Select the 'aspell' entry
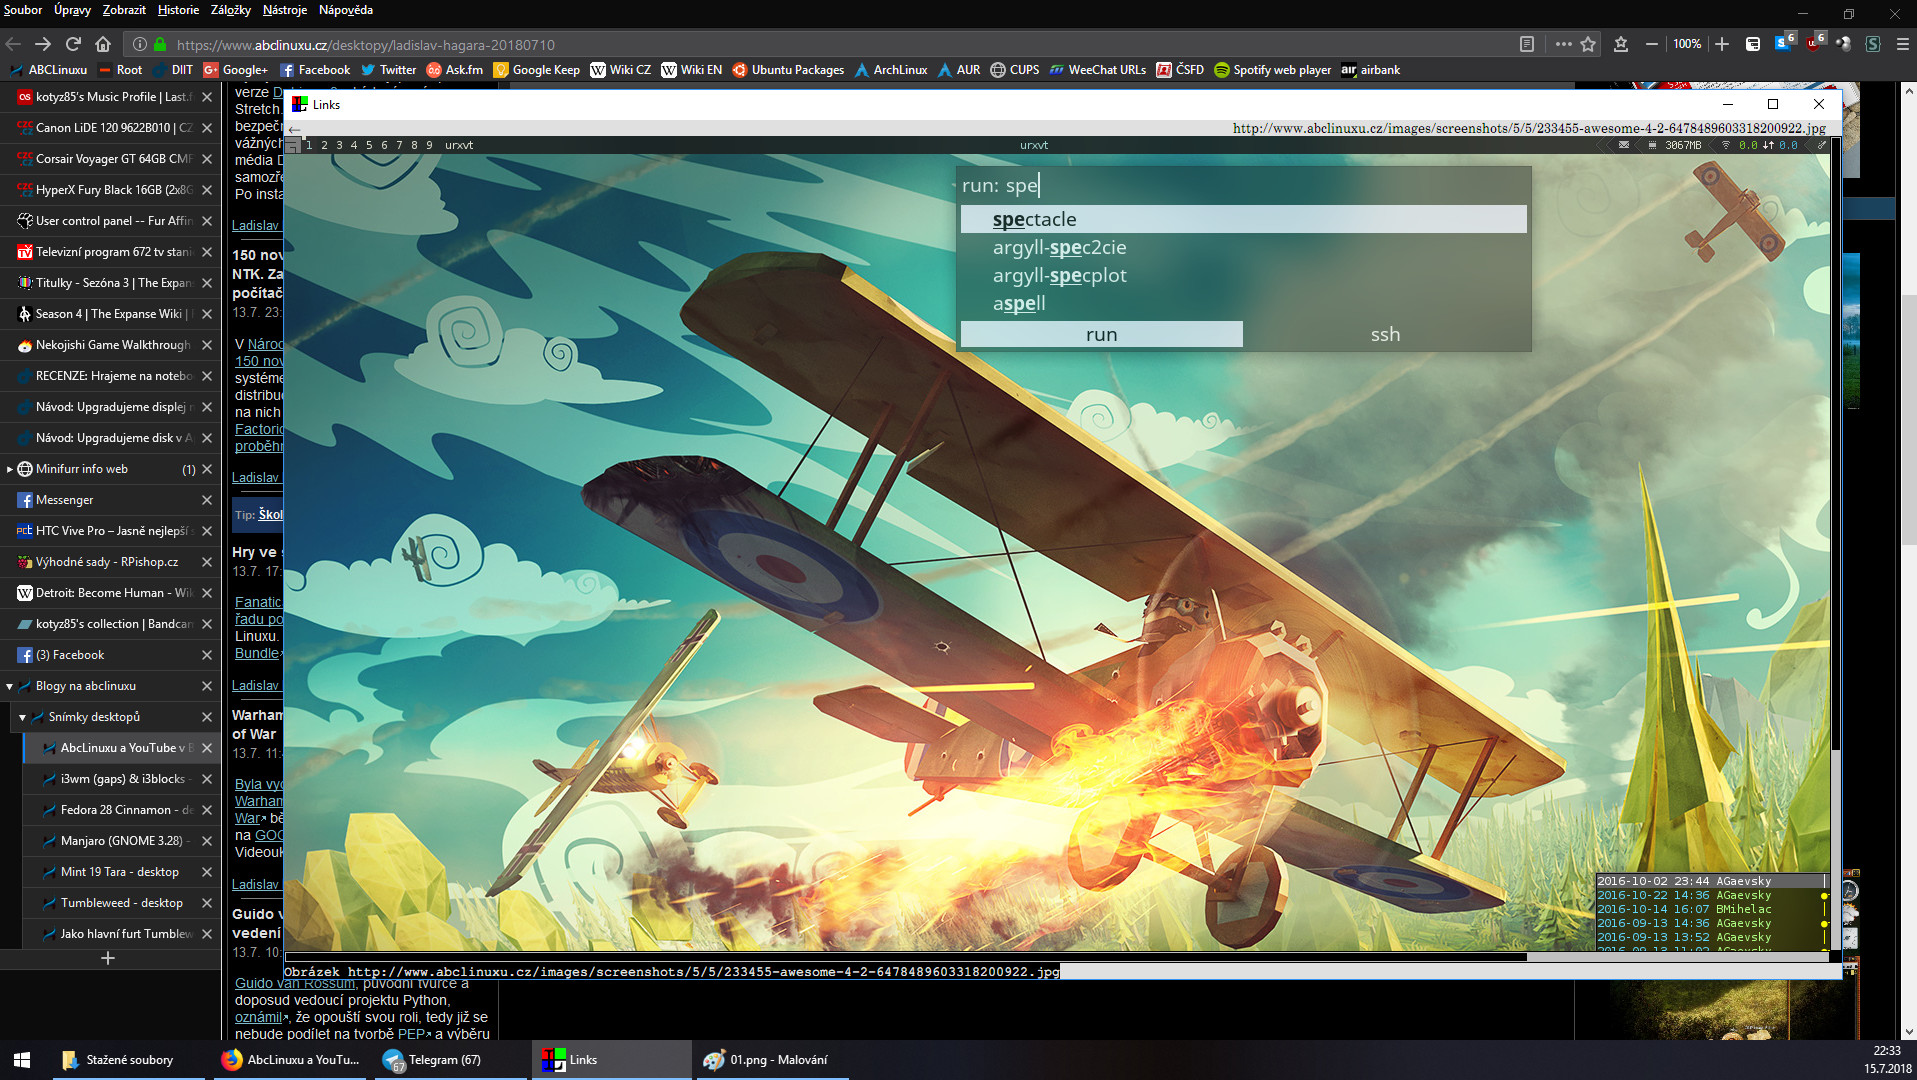Screen dimensions: 1917x1080 (x=1243, y=303)
